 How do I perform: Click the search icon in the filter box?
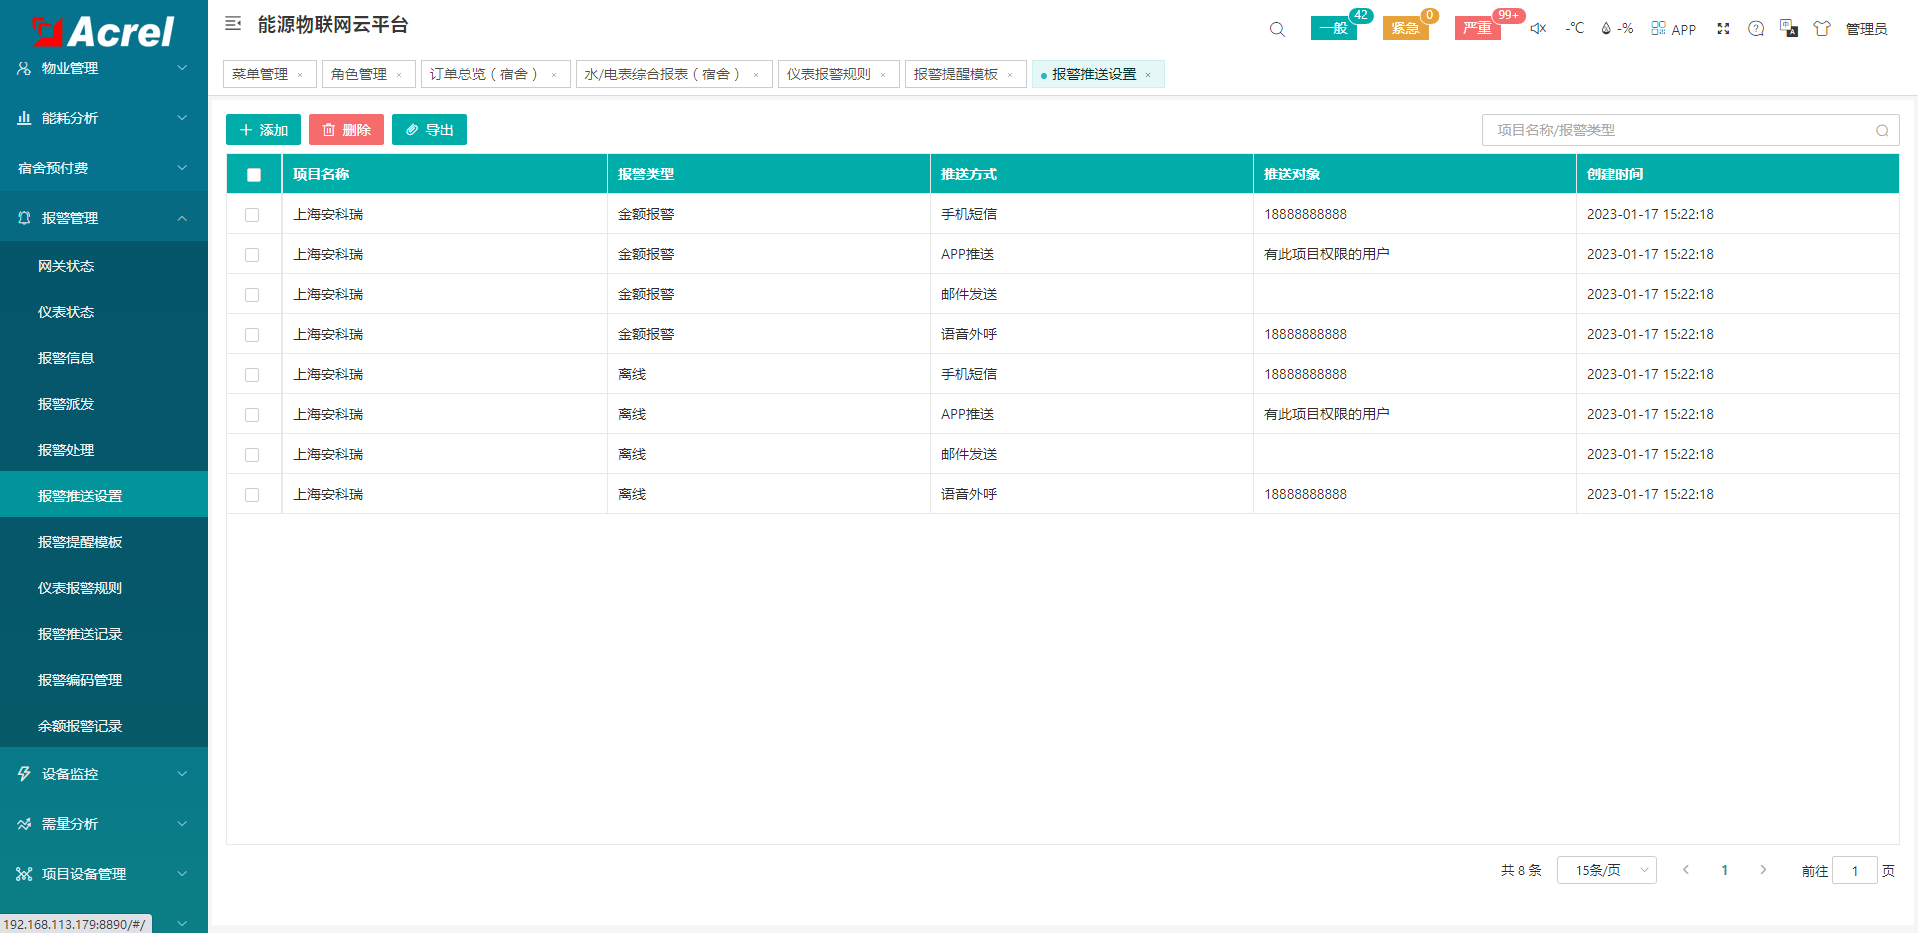pos(1882,130)
